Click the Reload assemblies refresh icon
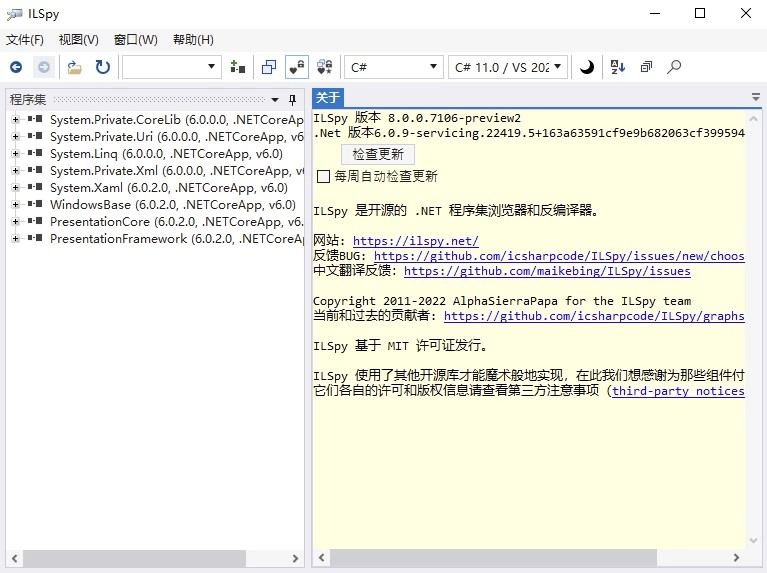 point(102,67)
